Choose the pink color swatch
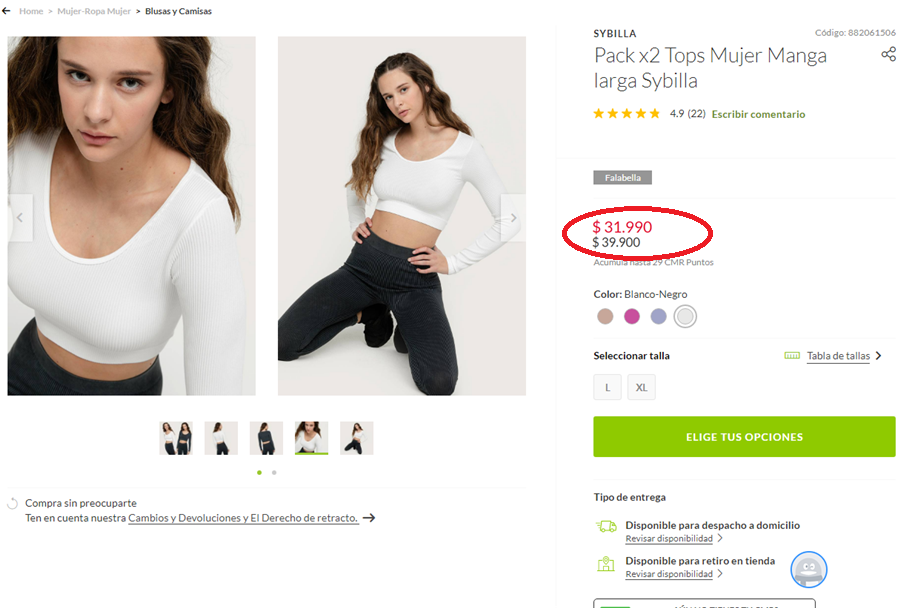Image resolution: width=900 pixels, height=608 pixels. pyautogui.click(x=632, y=317)
